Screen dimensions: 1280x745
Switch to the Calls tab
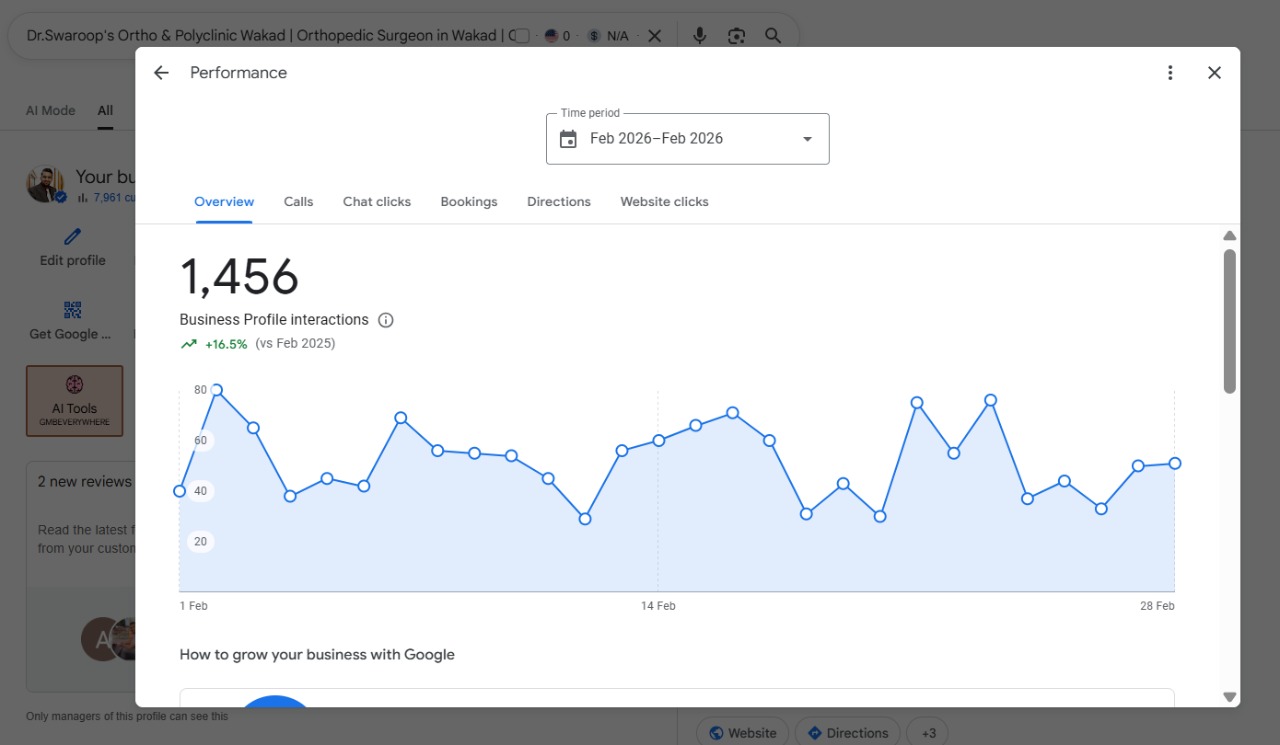(x=298, y=202)
